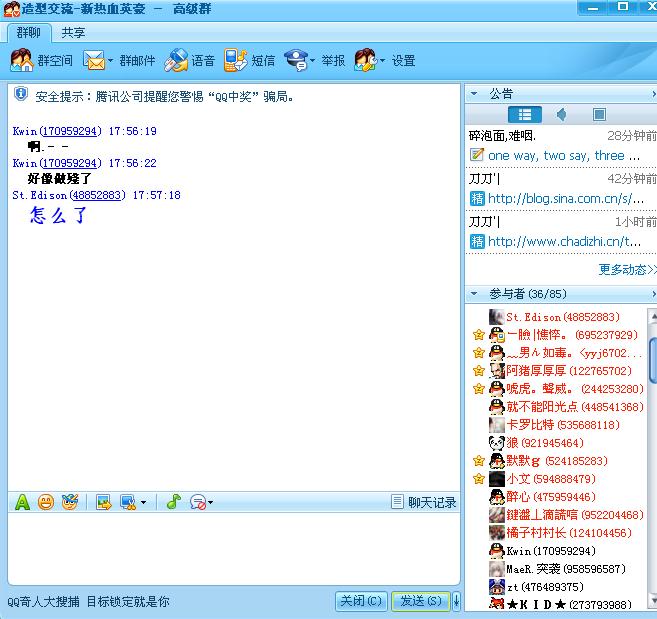Click the screen capture scissors icon

(x=128, y=502)
